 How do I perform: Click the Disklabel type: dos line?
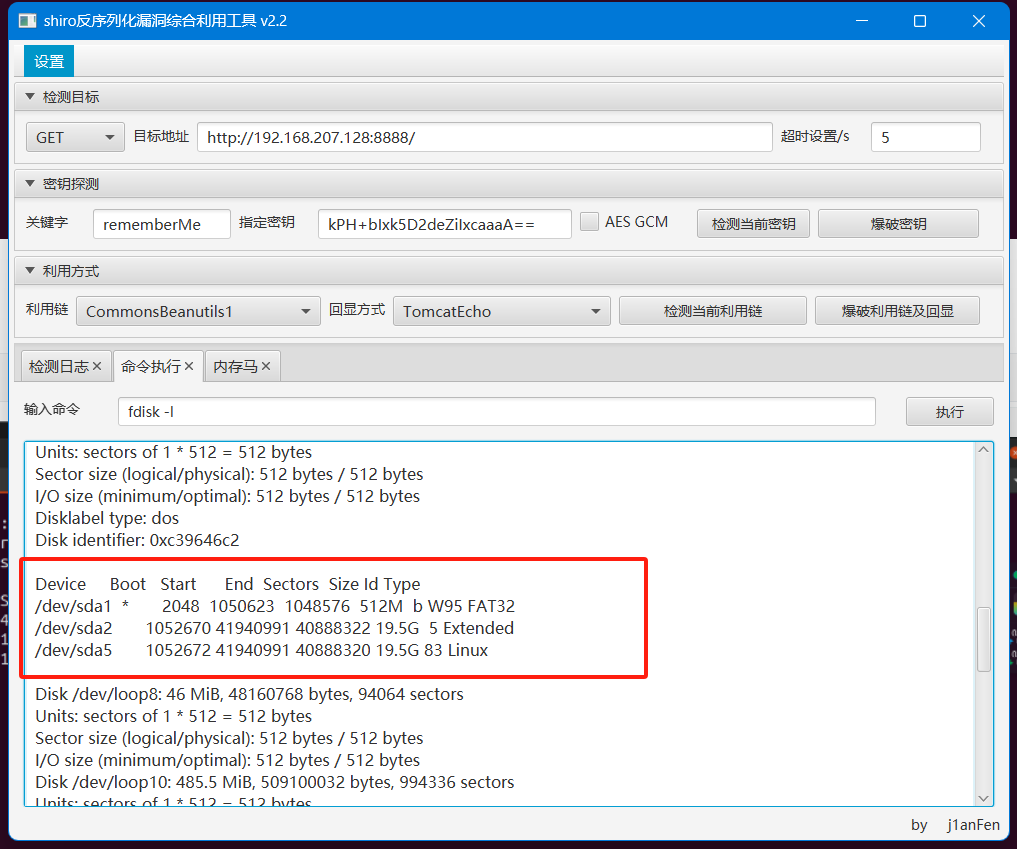click(107, 518)
